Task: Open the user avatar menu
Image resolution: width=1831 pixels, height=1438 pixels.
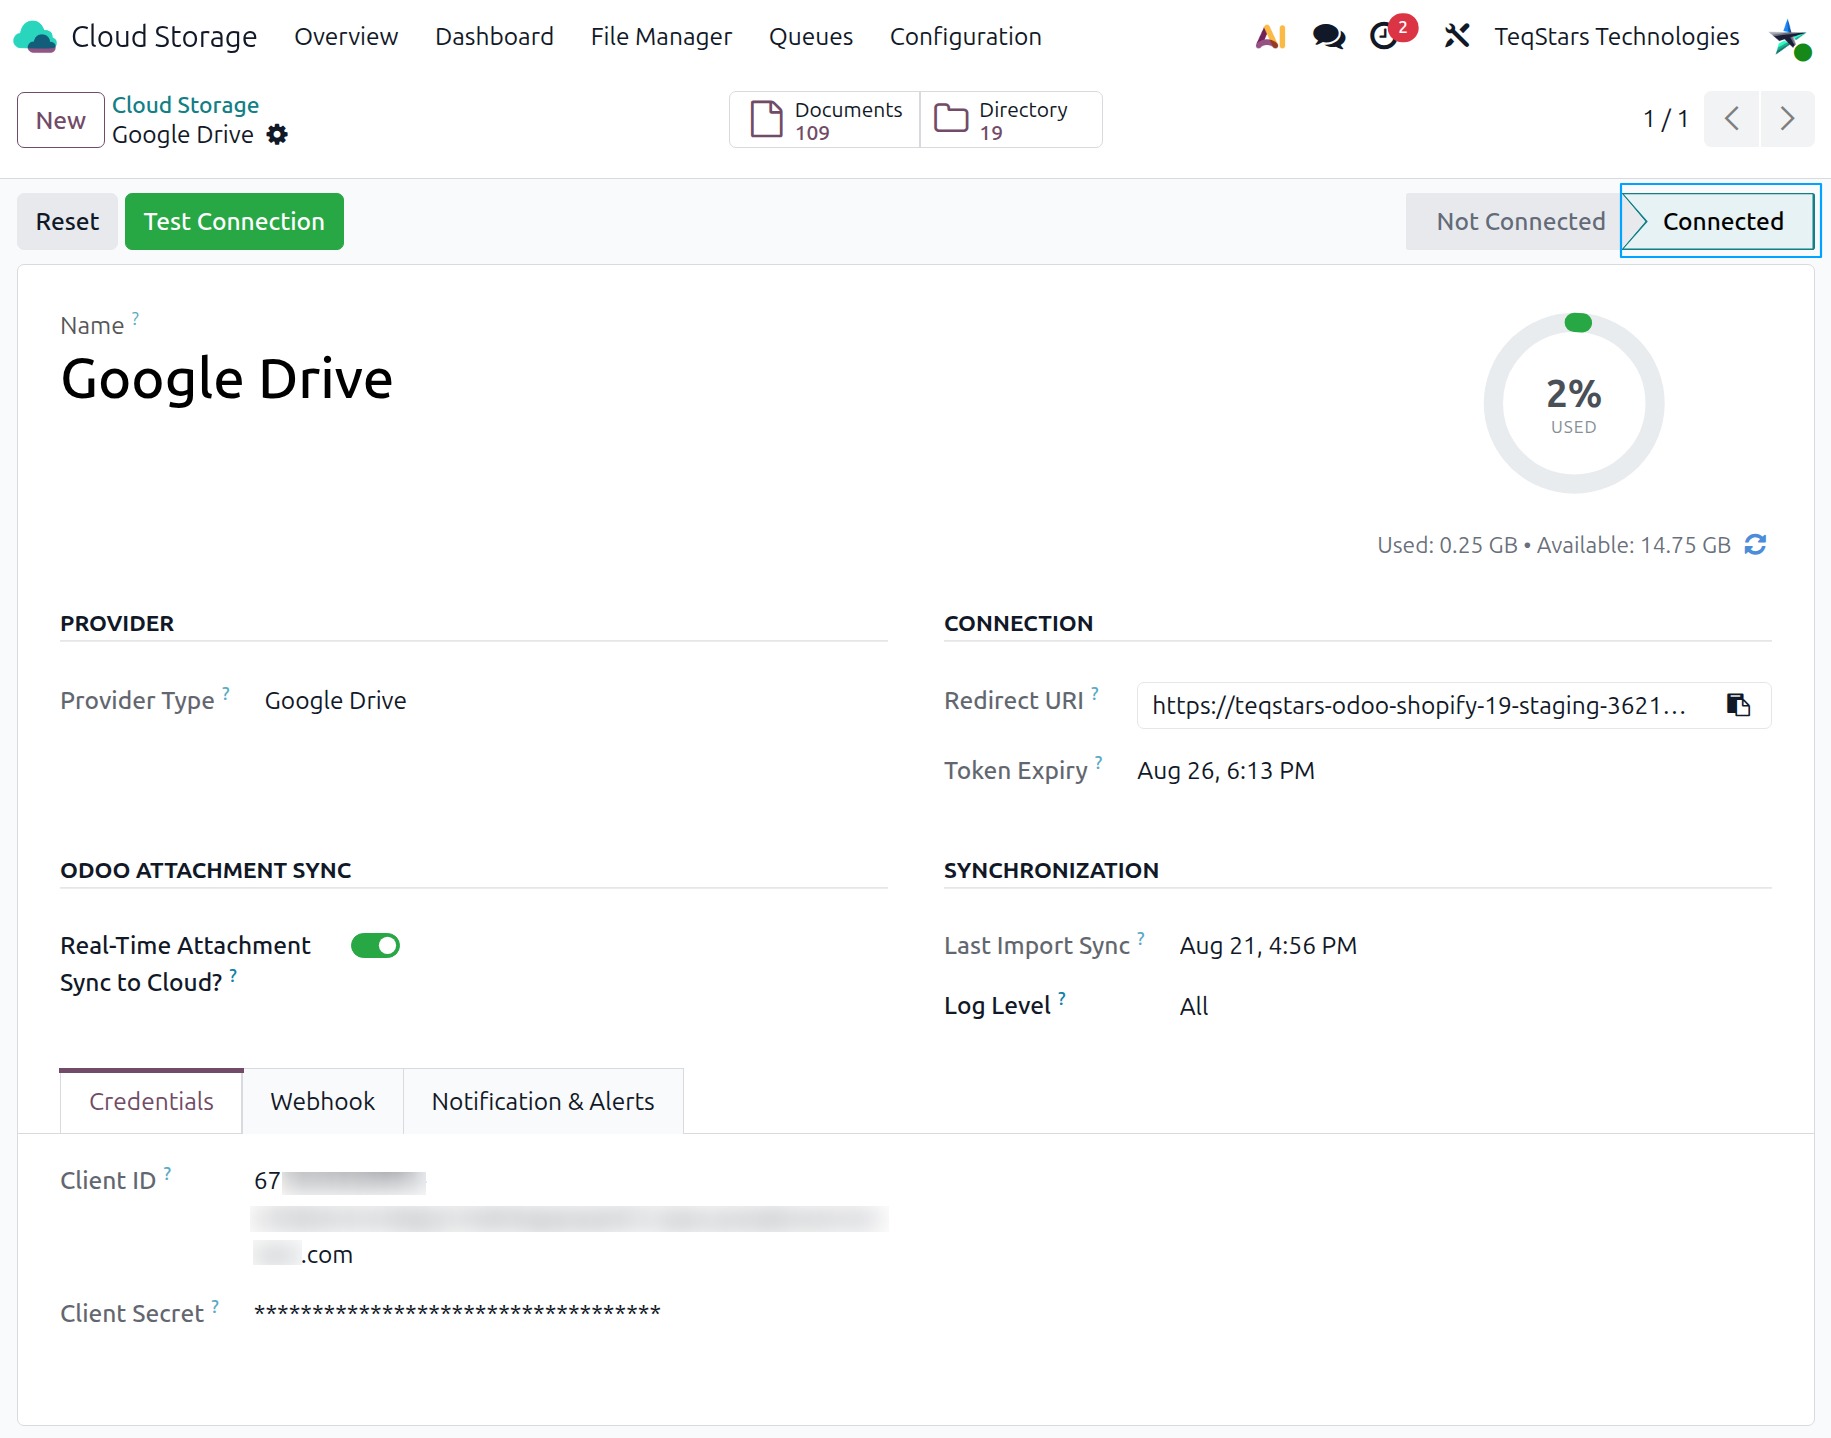Action: pos(1790,39)
